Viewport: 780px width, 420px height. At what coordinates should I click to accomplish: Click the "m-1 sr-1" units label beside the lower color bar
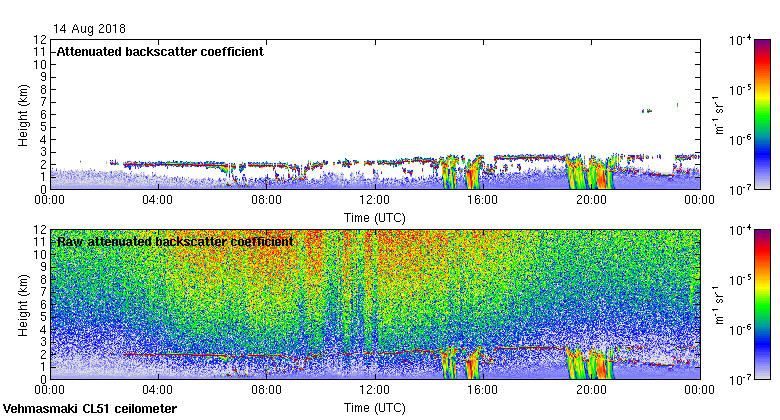[x=719, y=305]
